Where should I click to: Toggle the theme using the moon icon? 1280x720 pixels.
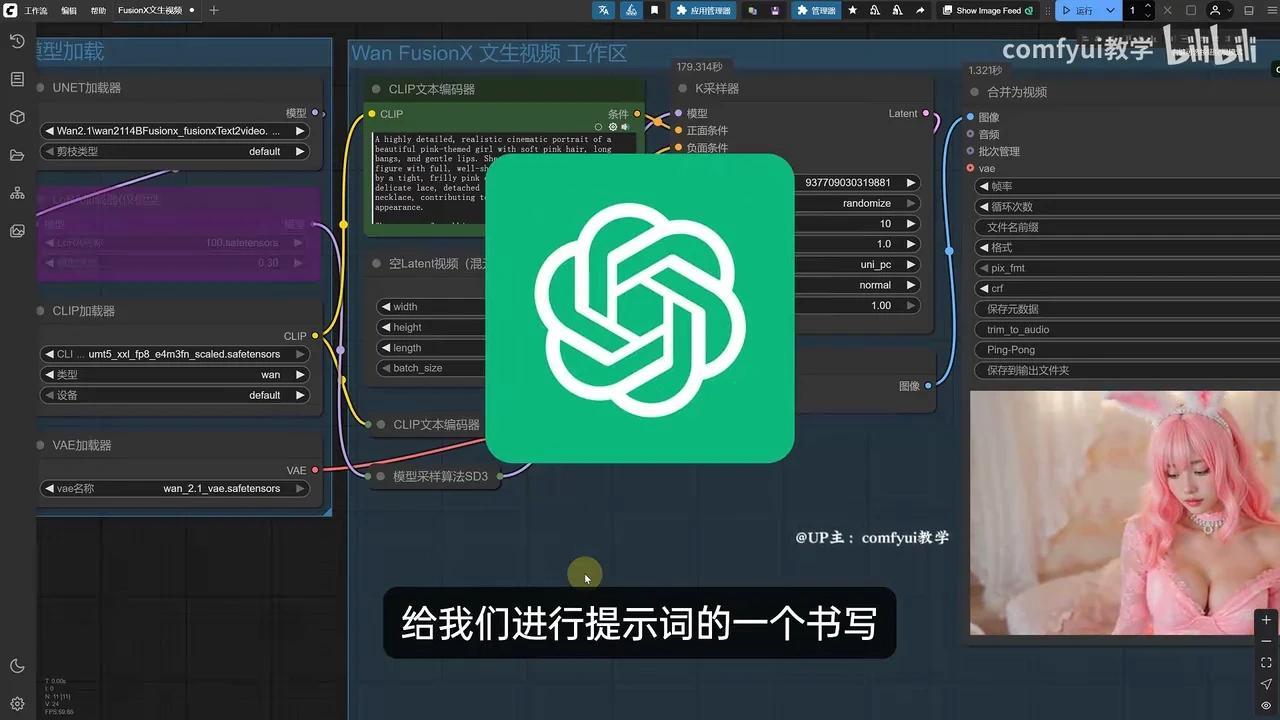click(x=16, y=664)
